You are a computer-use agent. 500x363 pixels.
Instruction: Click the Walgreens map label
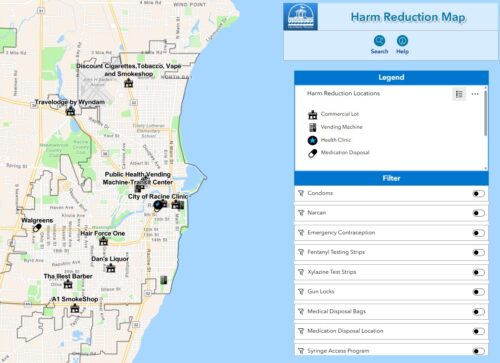tap(37, 220)
